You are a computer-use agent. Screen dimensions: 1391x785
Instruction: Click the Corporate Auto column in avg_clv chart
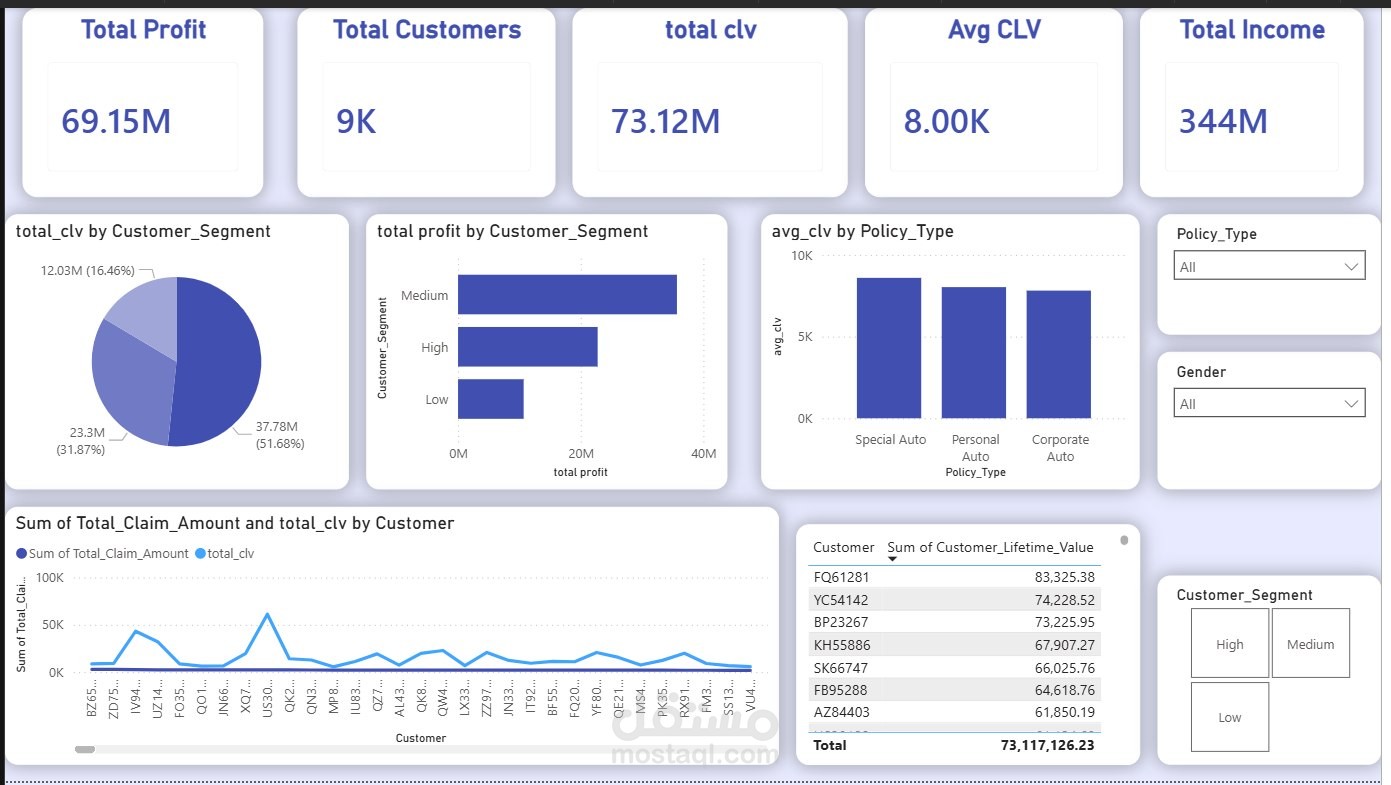click(1059, 355)
